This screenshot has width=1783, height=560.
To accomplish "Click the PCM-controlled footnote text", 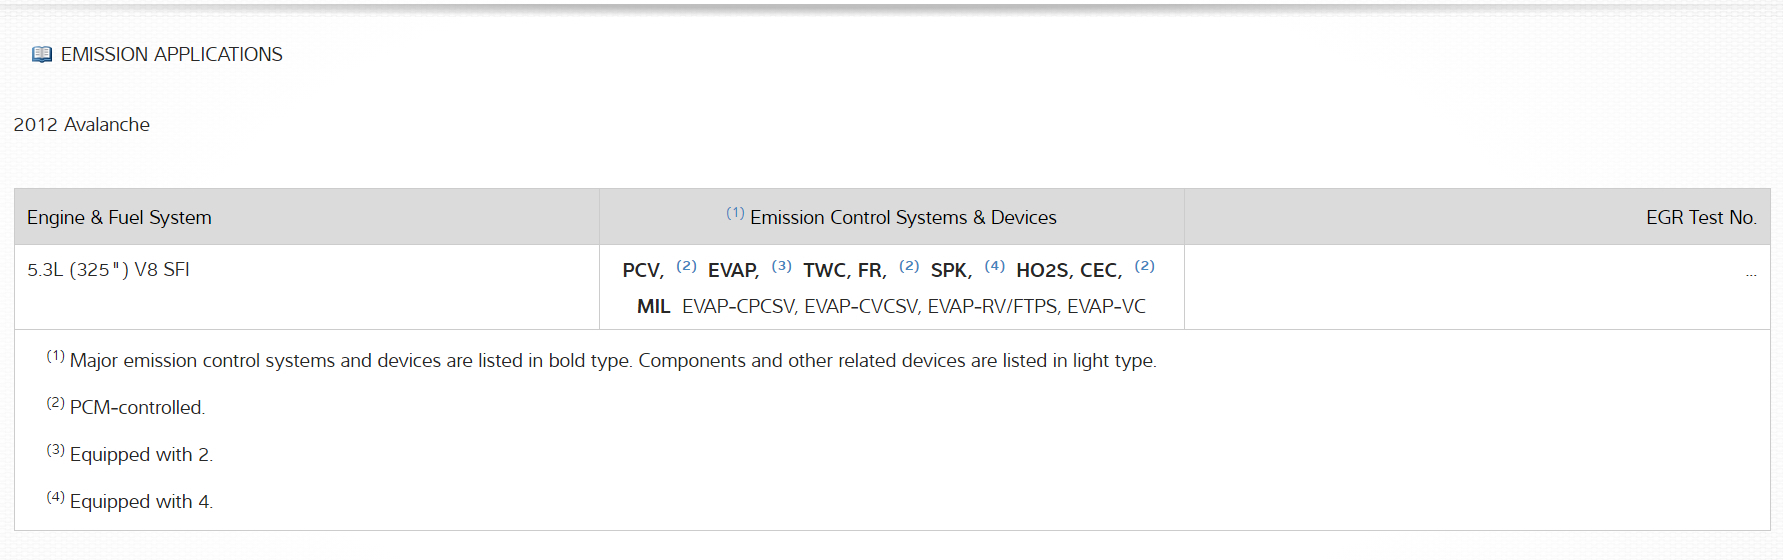I will click(x=137, y=407).
